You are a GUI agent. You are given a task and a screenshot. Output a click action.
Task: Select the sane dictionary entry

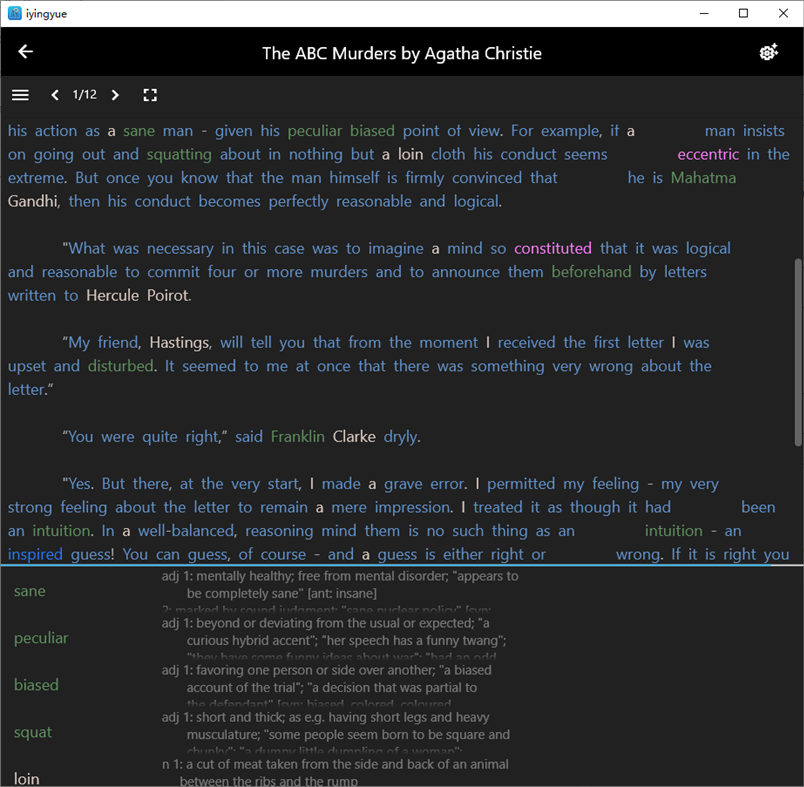(29, 591)
